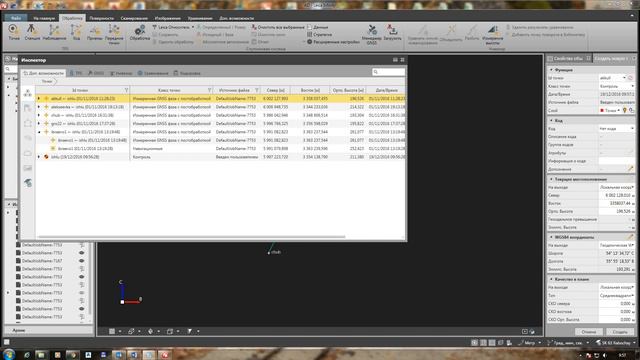Image resolution: width=640 pixels, height=360 pixels.
Task: Click the Метр units selector in status bar
Action: 529,343
